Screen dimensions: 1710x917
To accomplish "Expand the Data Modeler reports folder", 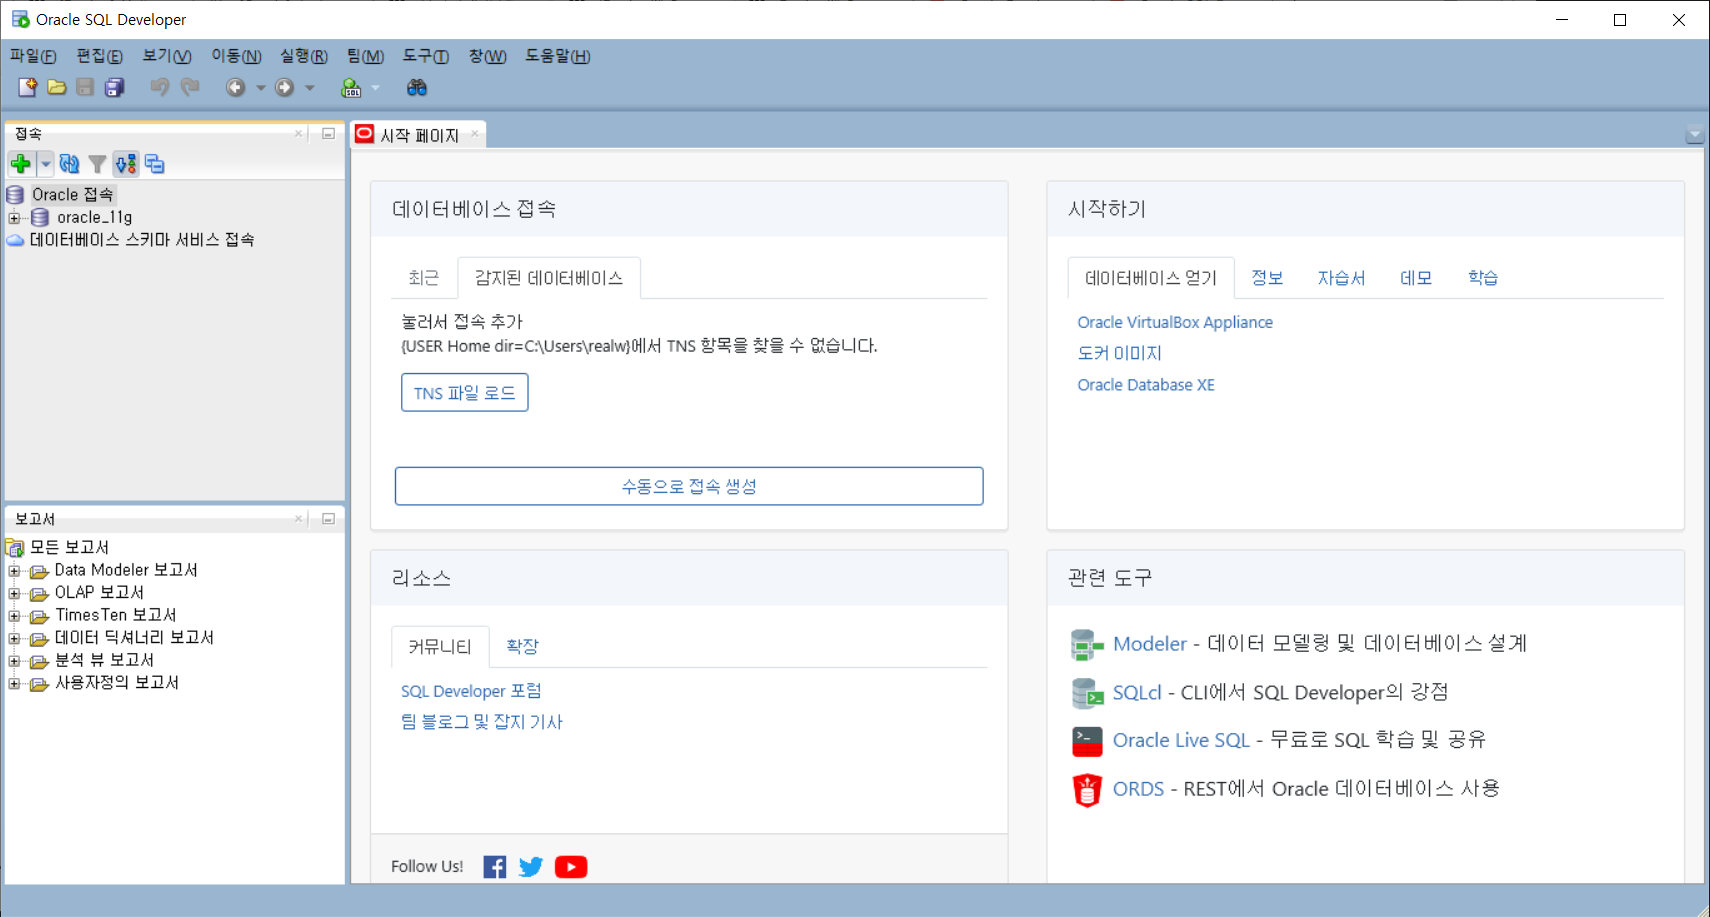I will pyautogui.click(x=14, y=571).
